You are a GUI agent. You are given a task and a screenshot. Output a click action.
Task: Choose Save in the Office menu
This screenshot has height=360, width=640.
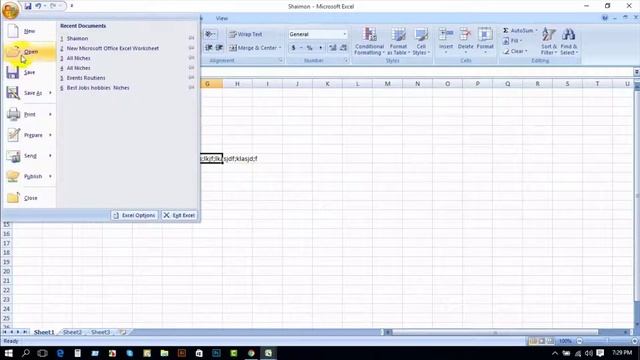pos(29,72)
